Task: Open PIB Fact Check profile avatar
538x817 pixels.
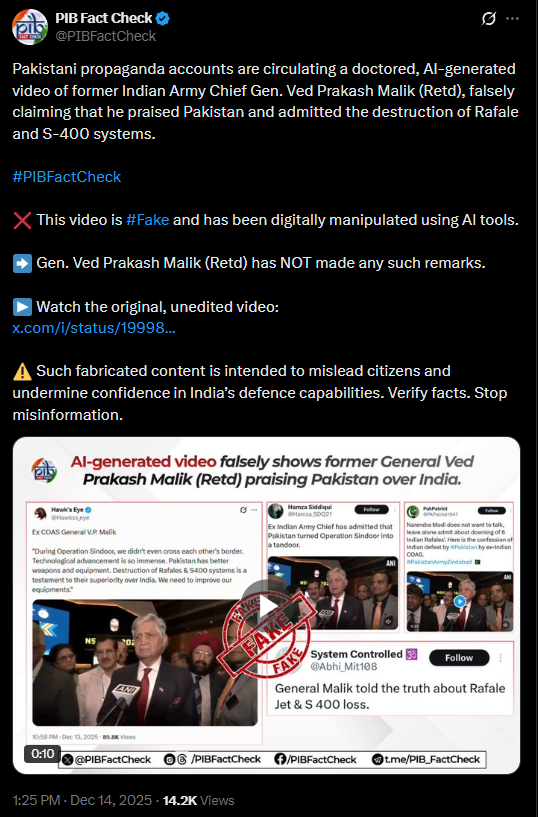Action: (30, 27)
